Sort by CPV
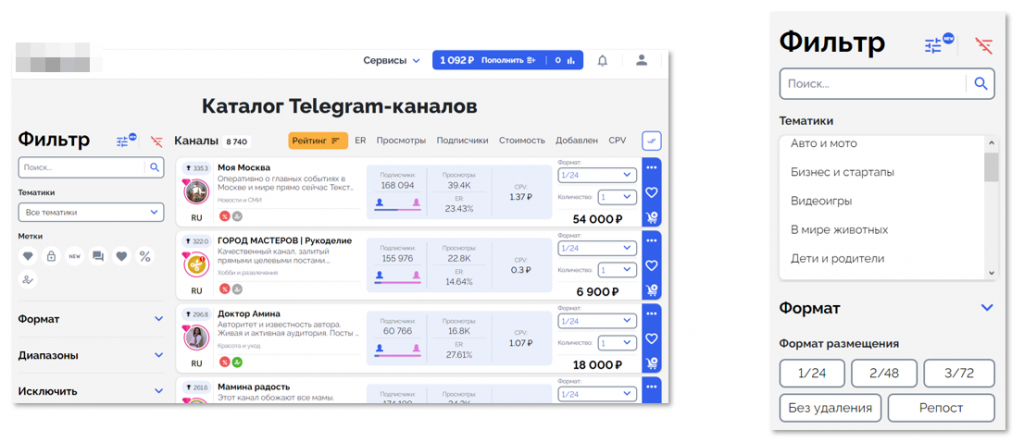 click(617, 140)
